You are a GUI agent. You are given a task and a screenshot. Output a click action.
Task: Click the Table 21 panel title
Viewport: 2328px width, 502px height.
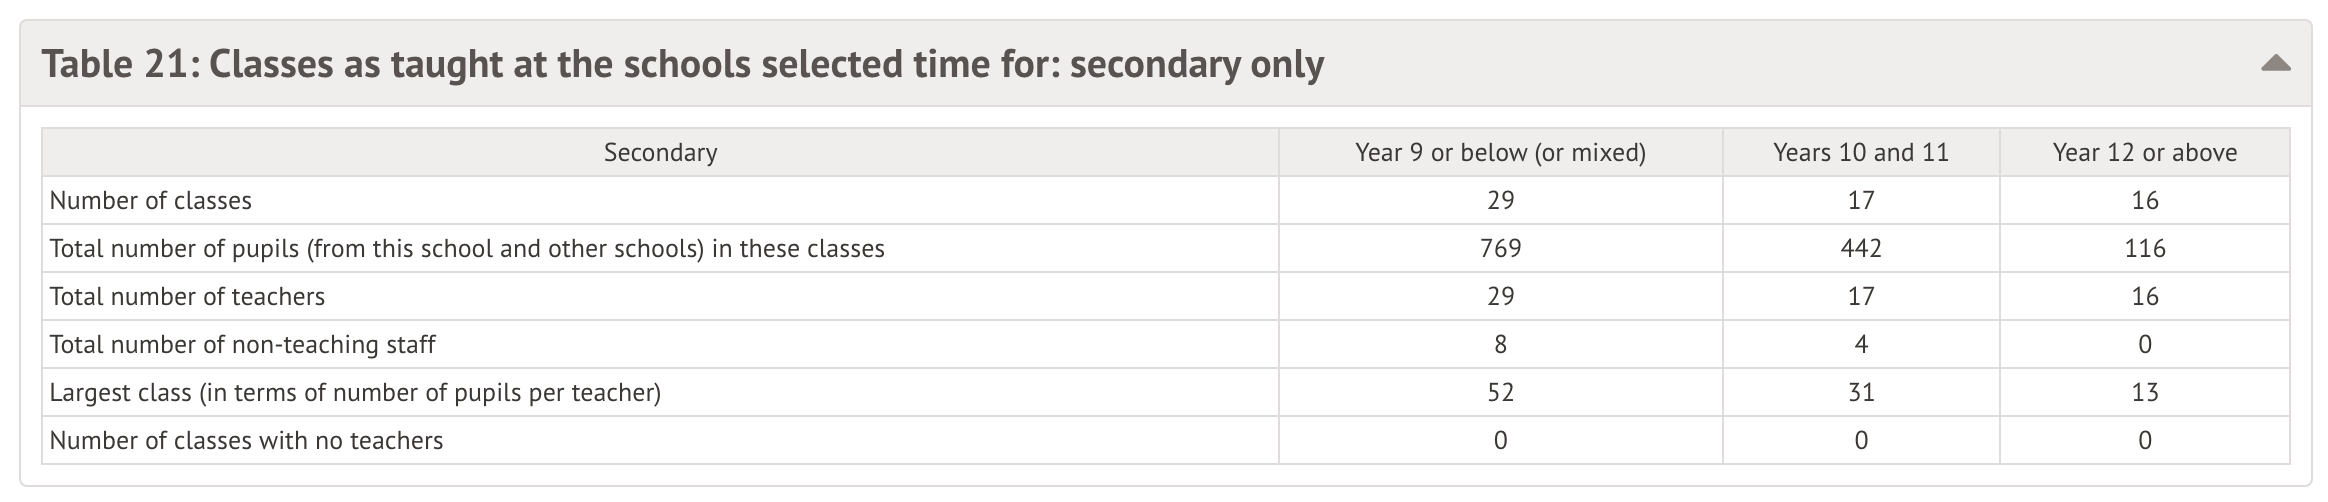[x=682, y=64]
